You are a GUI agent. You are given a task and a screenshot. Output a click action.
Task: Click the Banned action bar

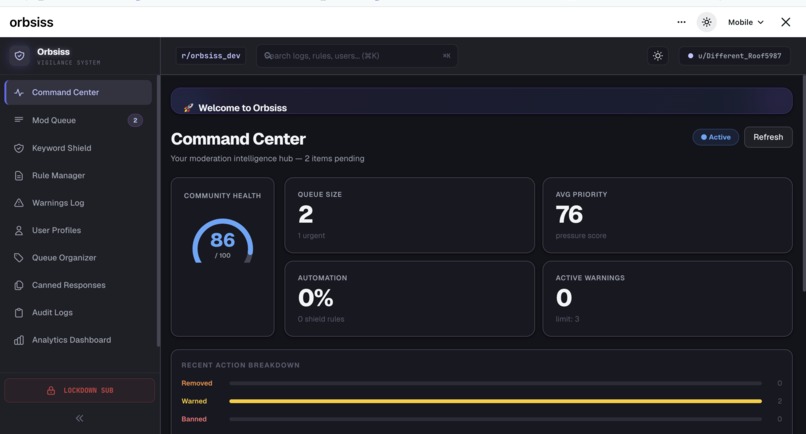(496, 419)
